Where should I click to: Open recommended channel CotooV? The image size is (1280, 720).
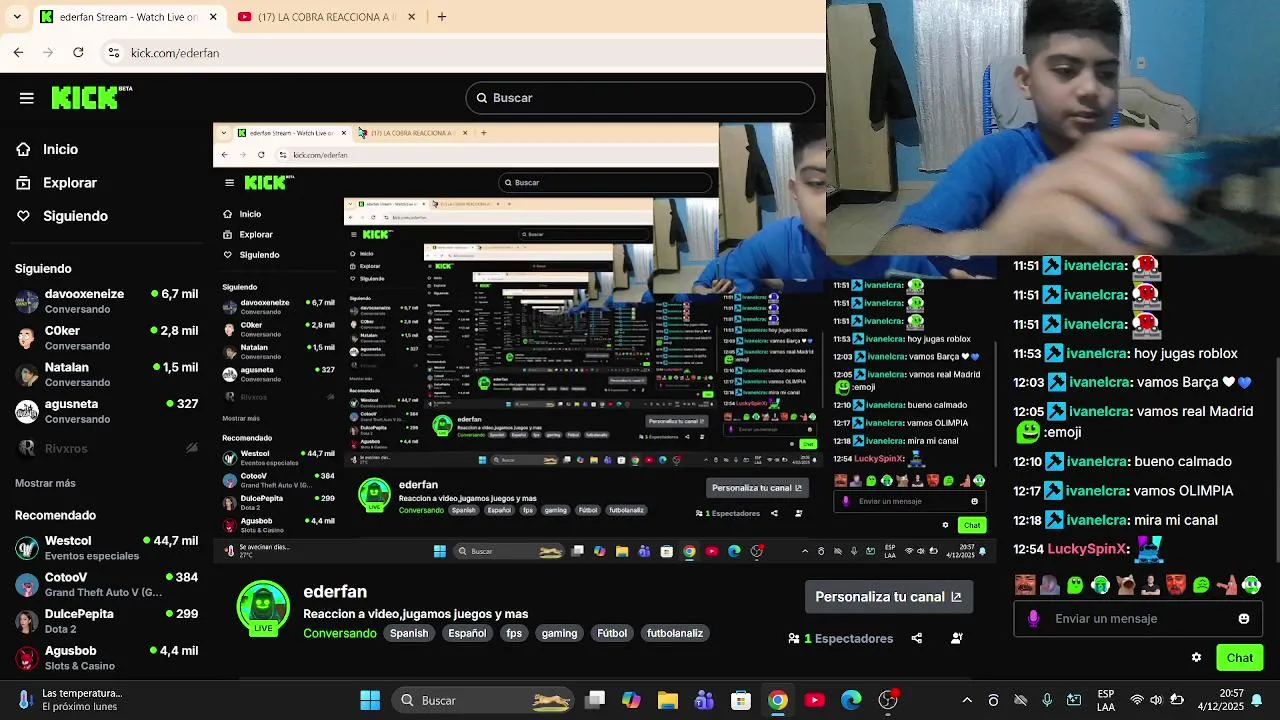106,584
